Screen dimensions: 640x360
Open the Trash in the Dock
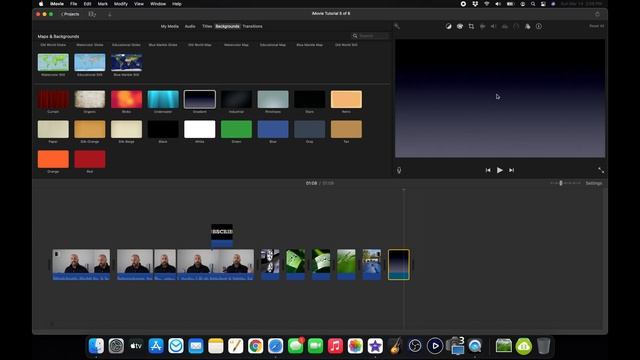(x=543, y=346)
